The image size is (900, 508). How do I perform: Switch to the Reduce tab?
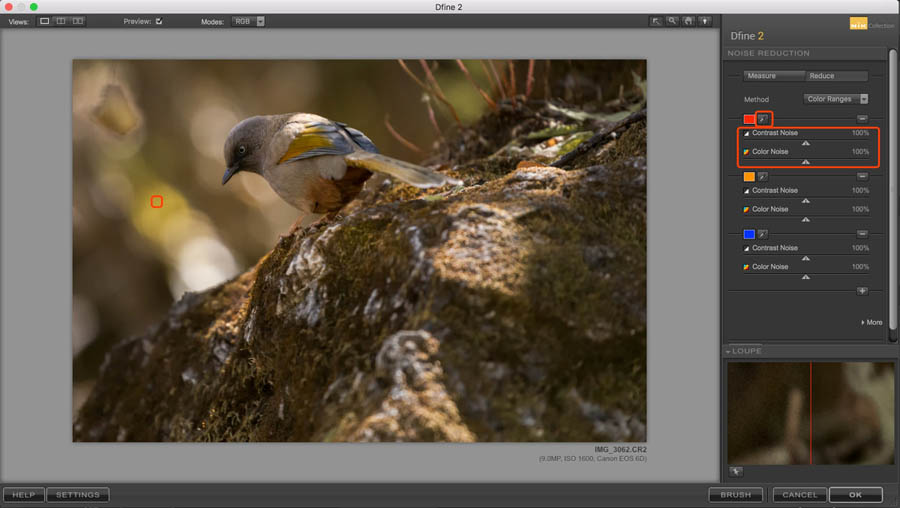pyautogui.click(x=837, y=76)
